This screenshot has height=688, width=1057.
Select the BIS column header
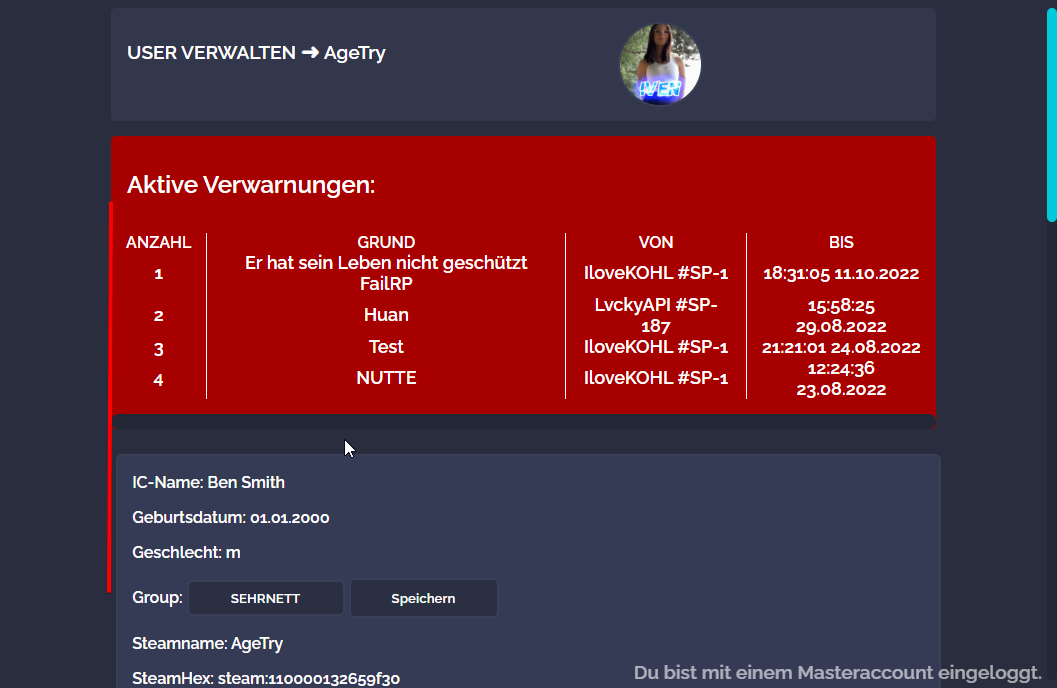pyautogui.click(x=841, y=242)
